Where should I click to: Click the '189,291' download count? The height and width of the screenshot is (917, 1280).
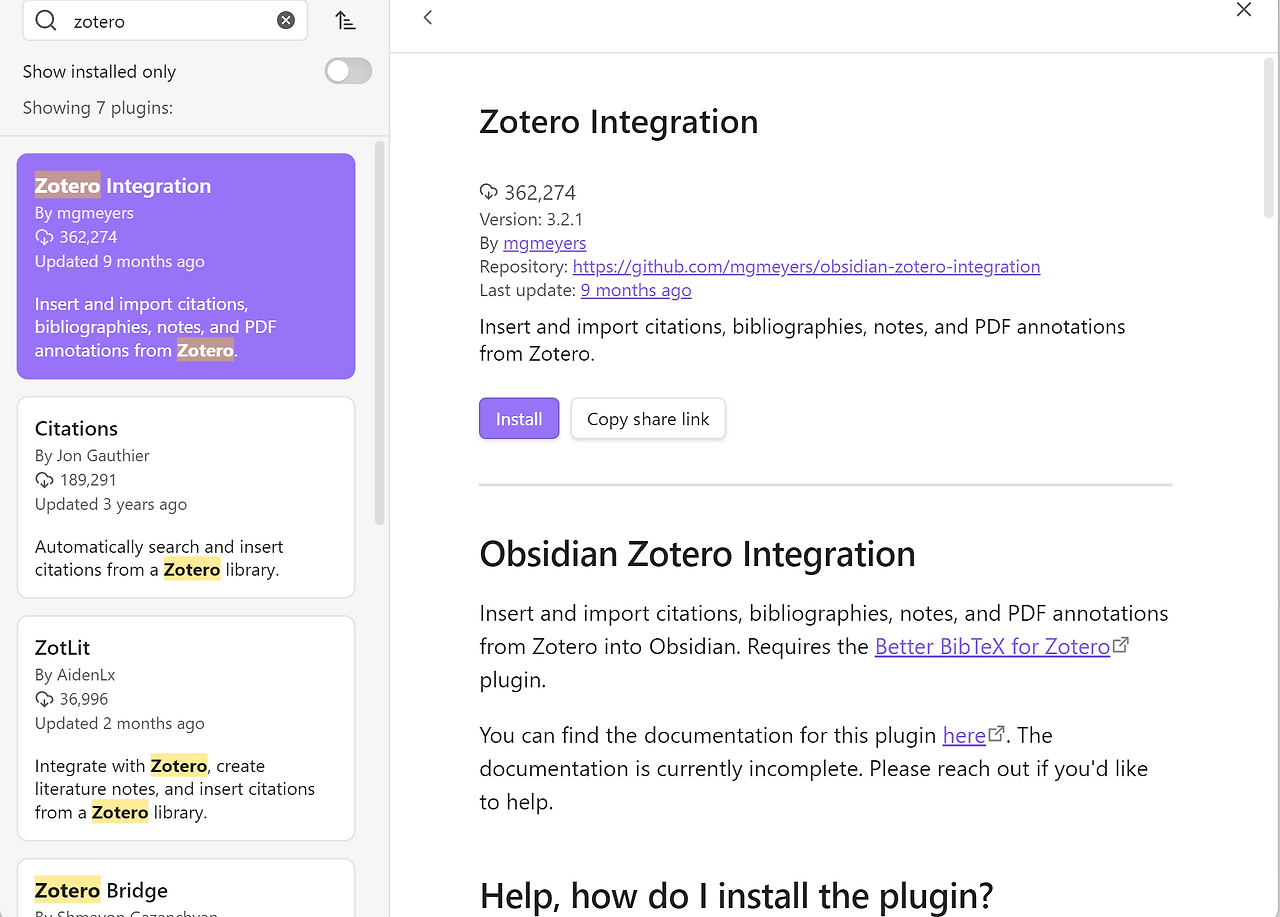(x=88, y=480)
